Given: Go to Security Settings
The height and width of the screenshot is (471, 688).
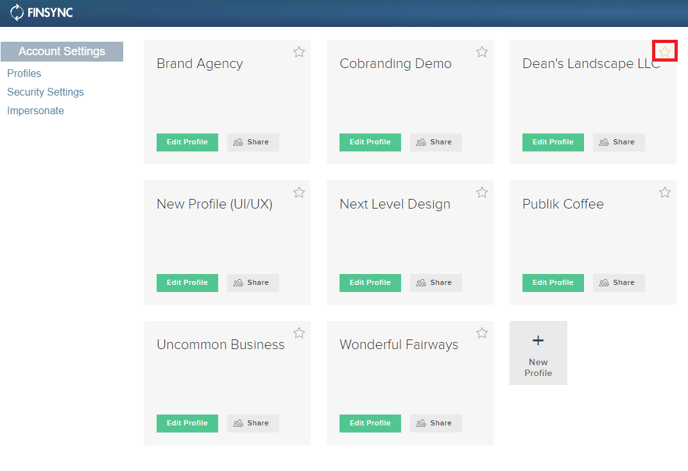Looking at the screenshot, I should click(x=45, y=92).
